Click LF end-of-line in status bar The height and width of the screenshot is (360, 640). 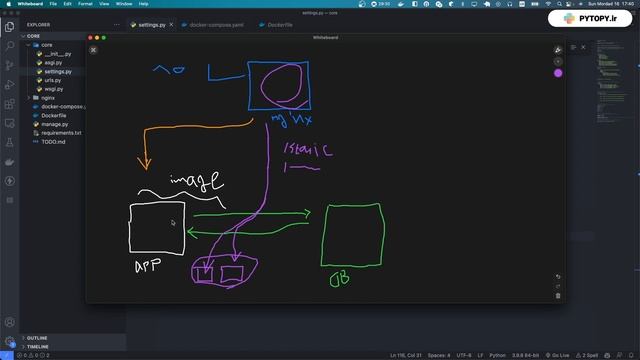(x=480, y=356)
